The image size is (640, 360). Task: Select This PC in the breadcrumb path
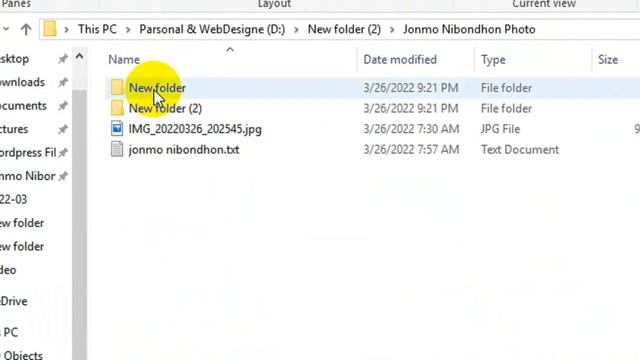tap(97, 29)
